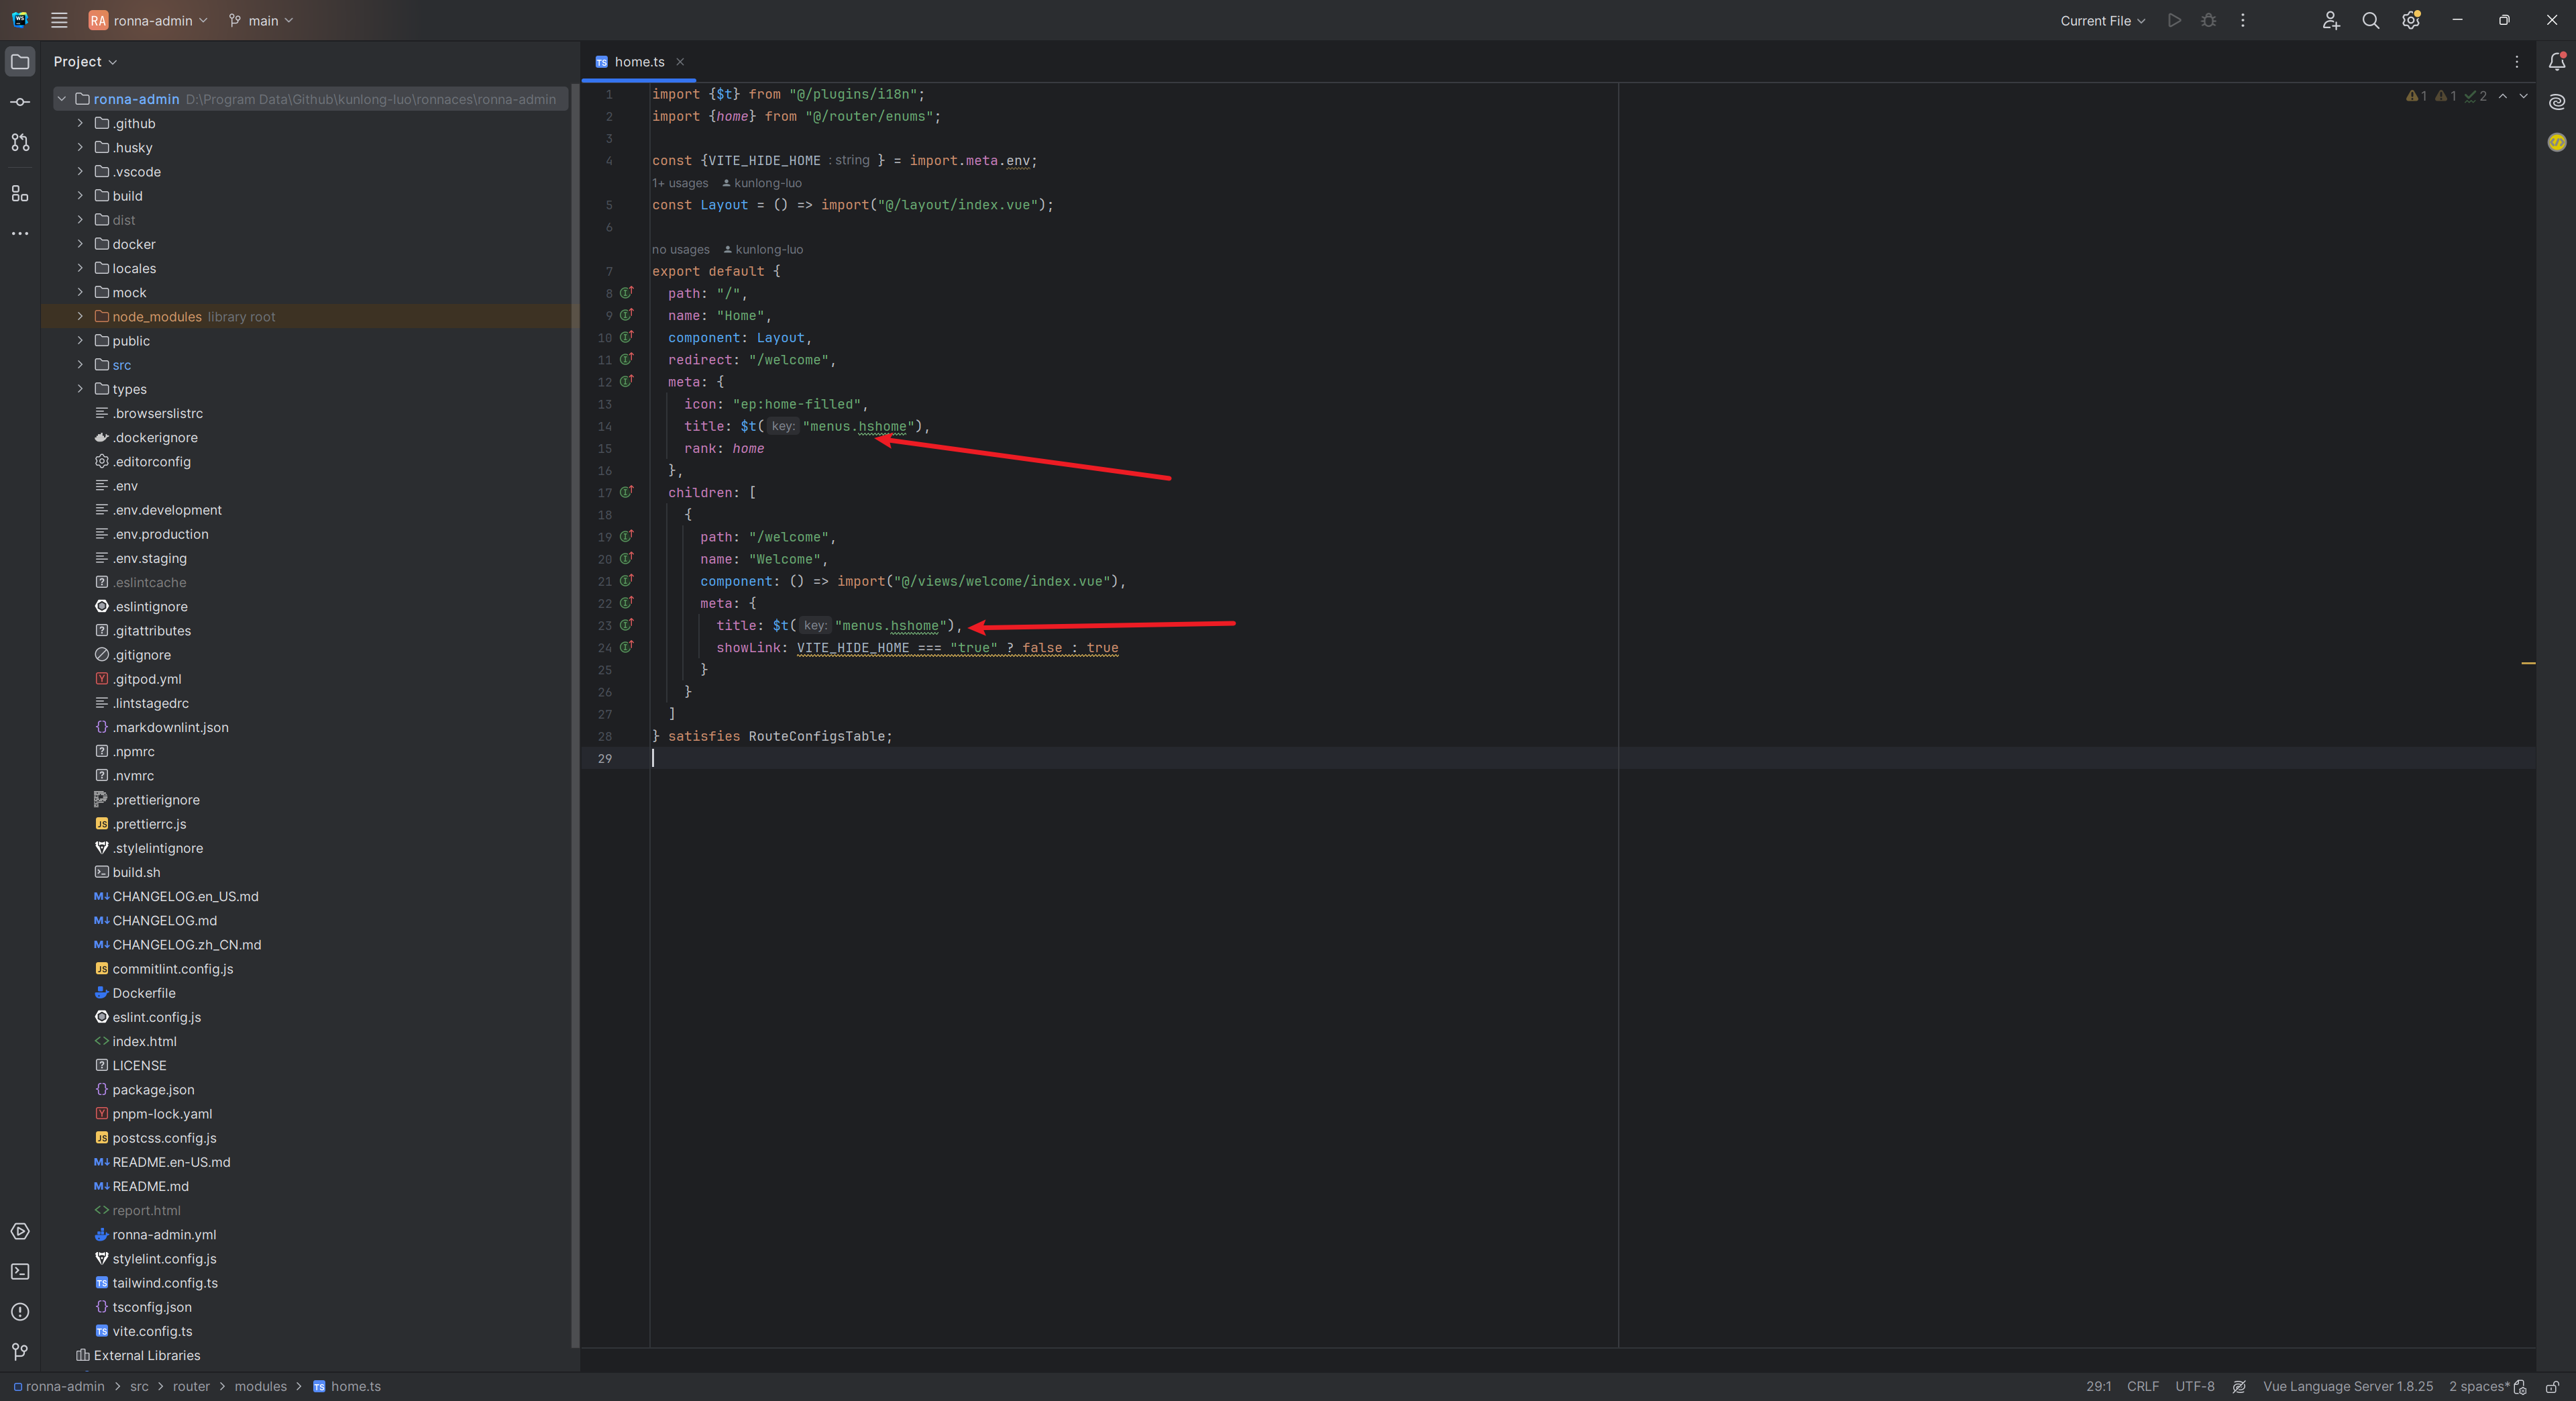Open Code With Me icon
Viewport: 2576px width, 1401px height.
[2331, 20]
